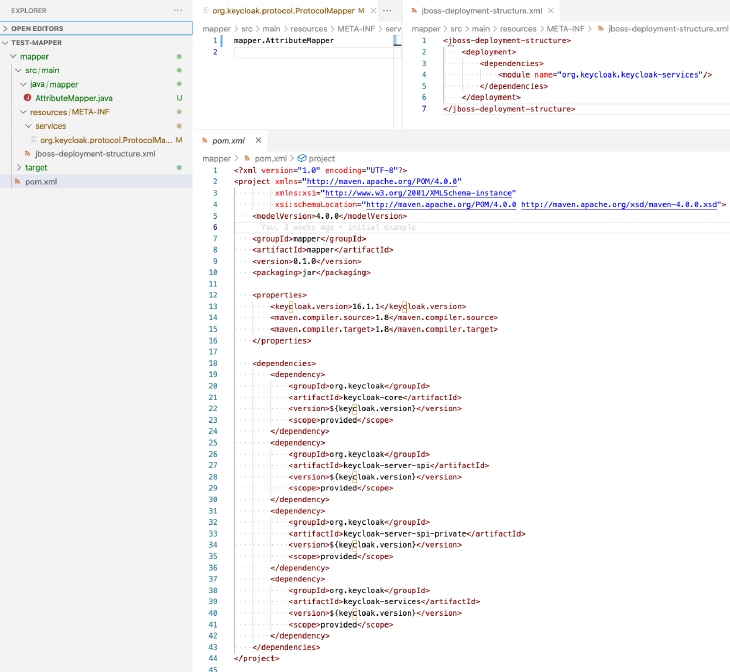Click the Java error icon beside AttributeMapper.java
Screen dimensions: 730x672
(28, 98)
